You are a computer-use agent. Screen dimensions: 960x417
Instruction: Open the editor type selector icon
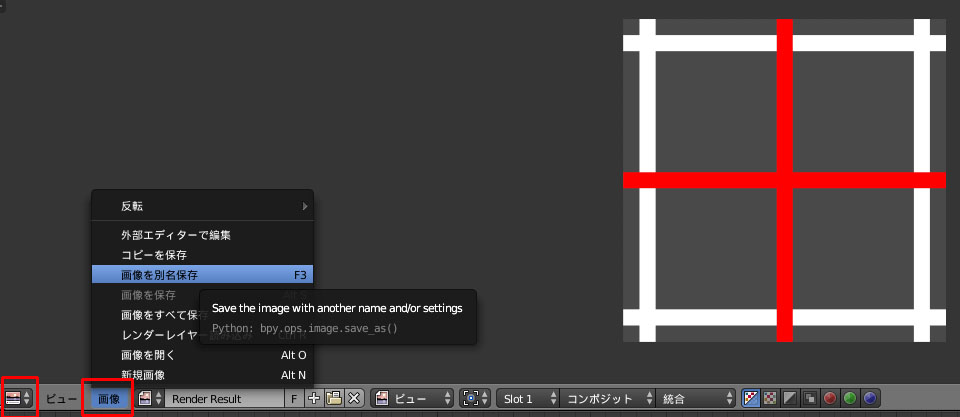click(18, 399)
